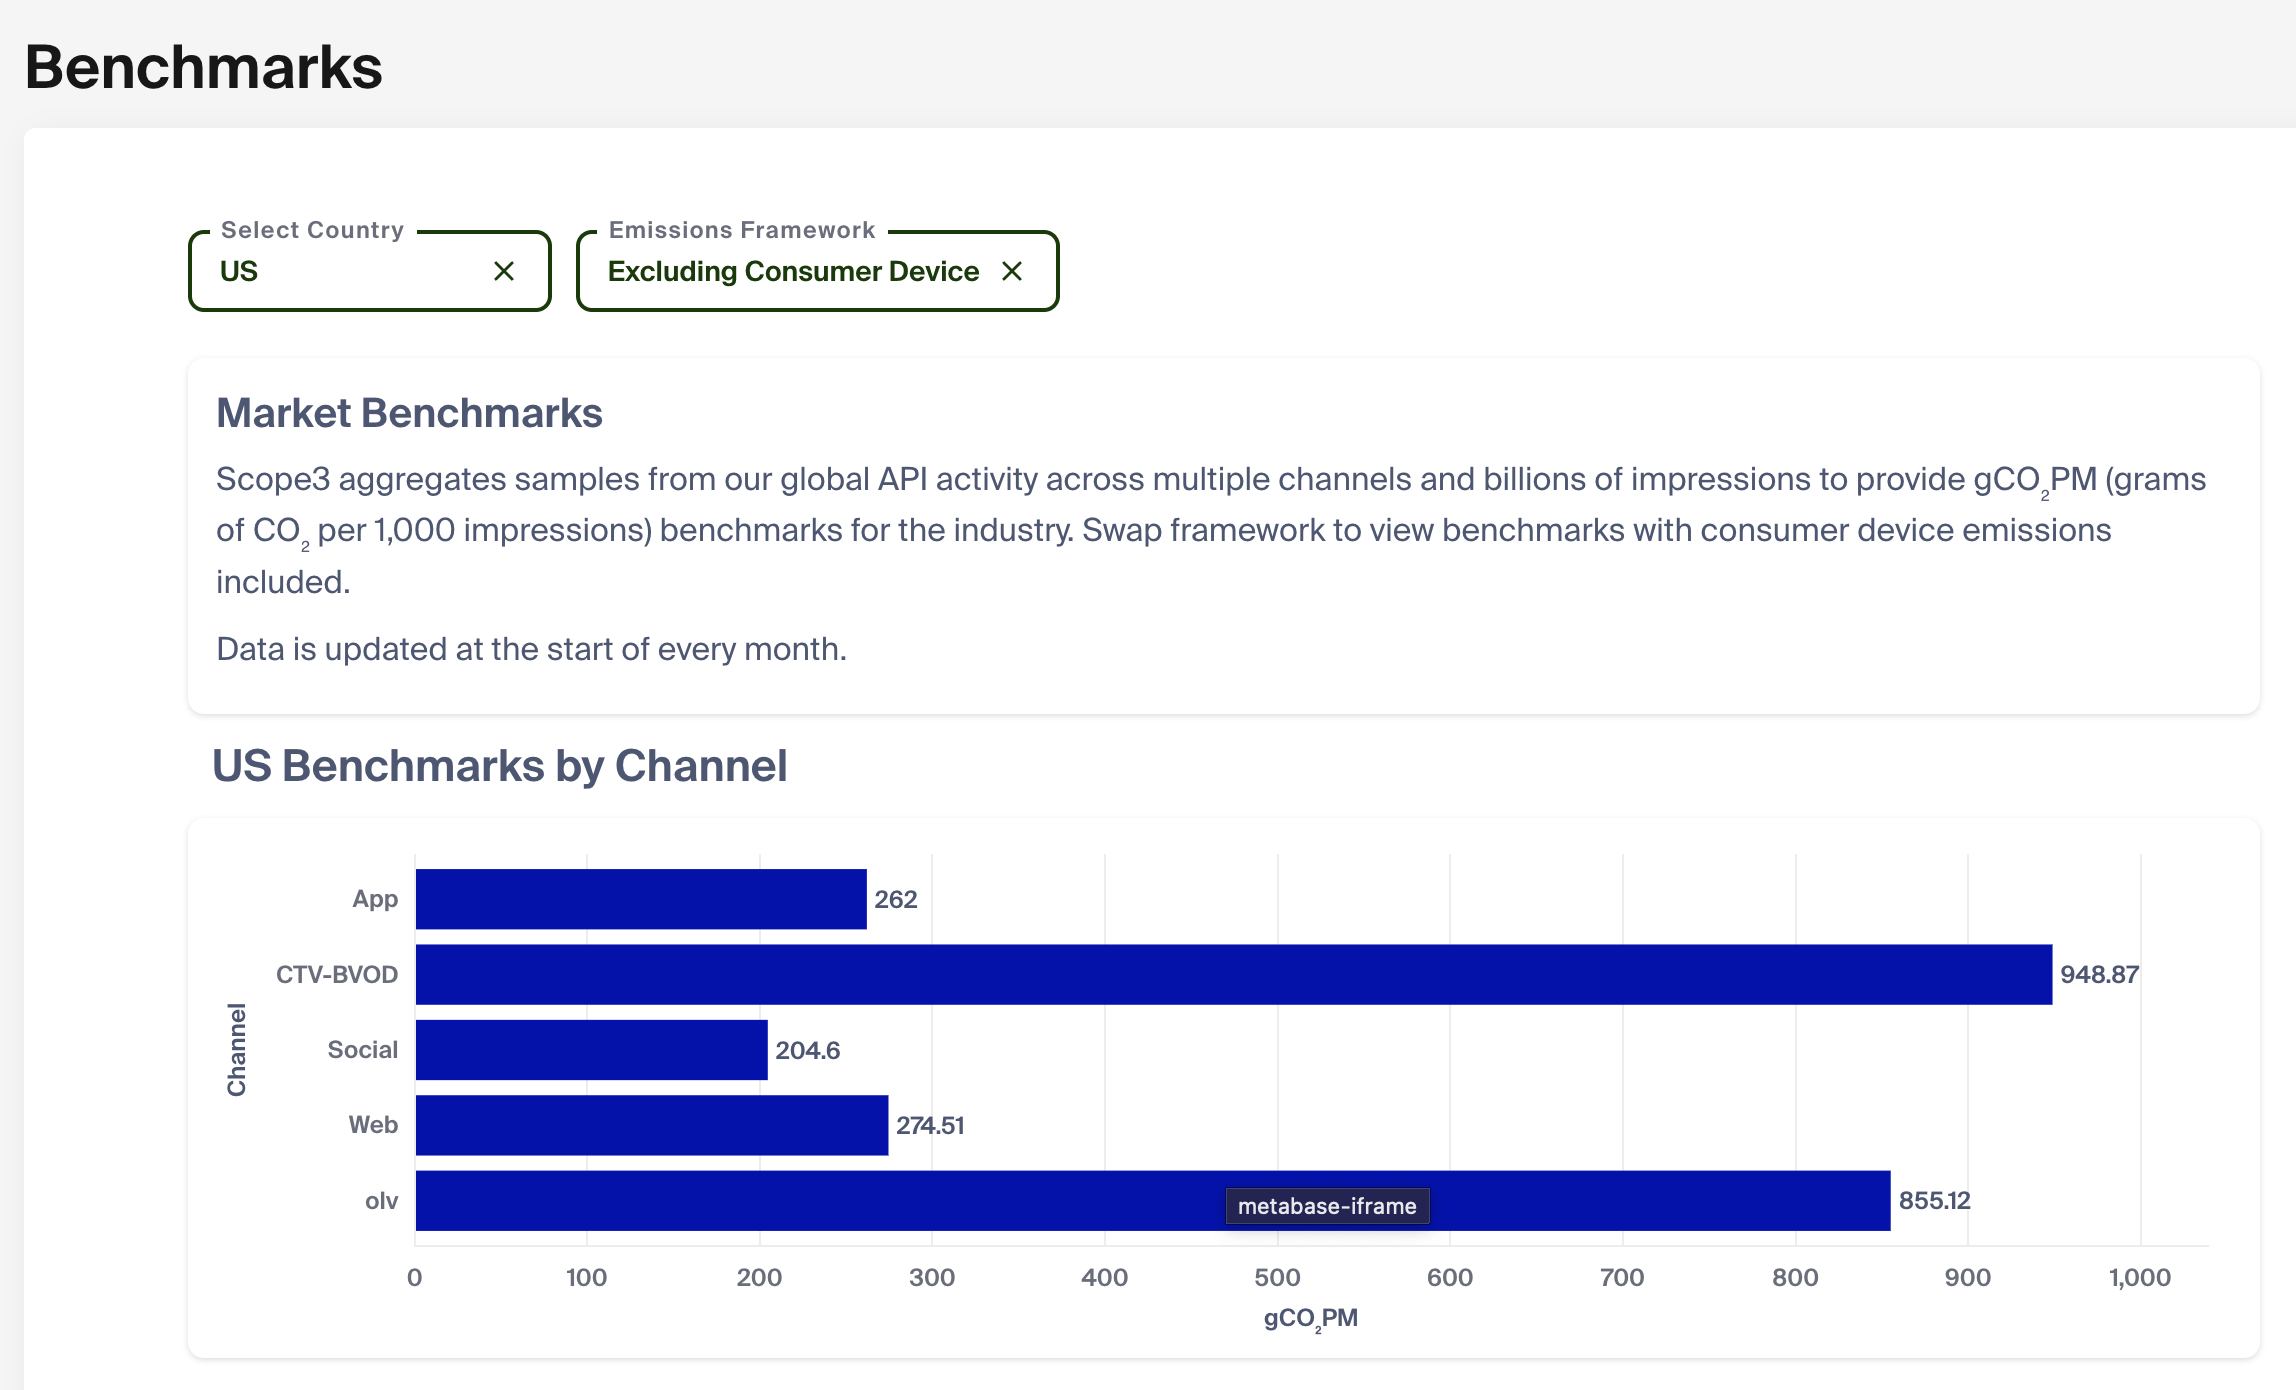This screenshot has height=1390, width=2296.
Task: Clear the US country selection
Action: (504, 271)
